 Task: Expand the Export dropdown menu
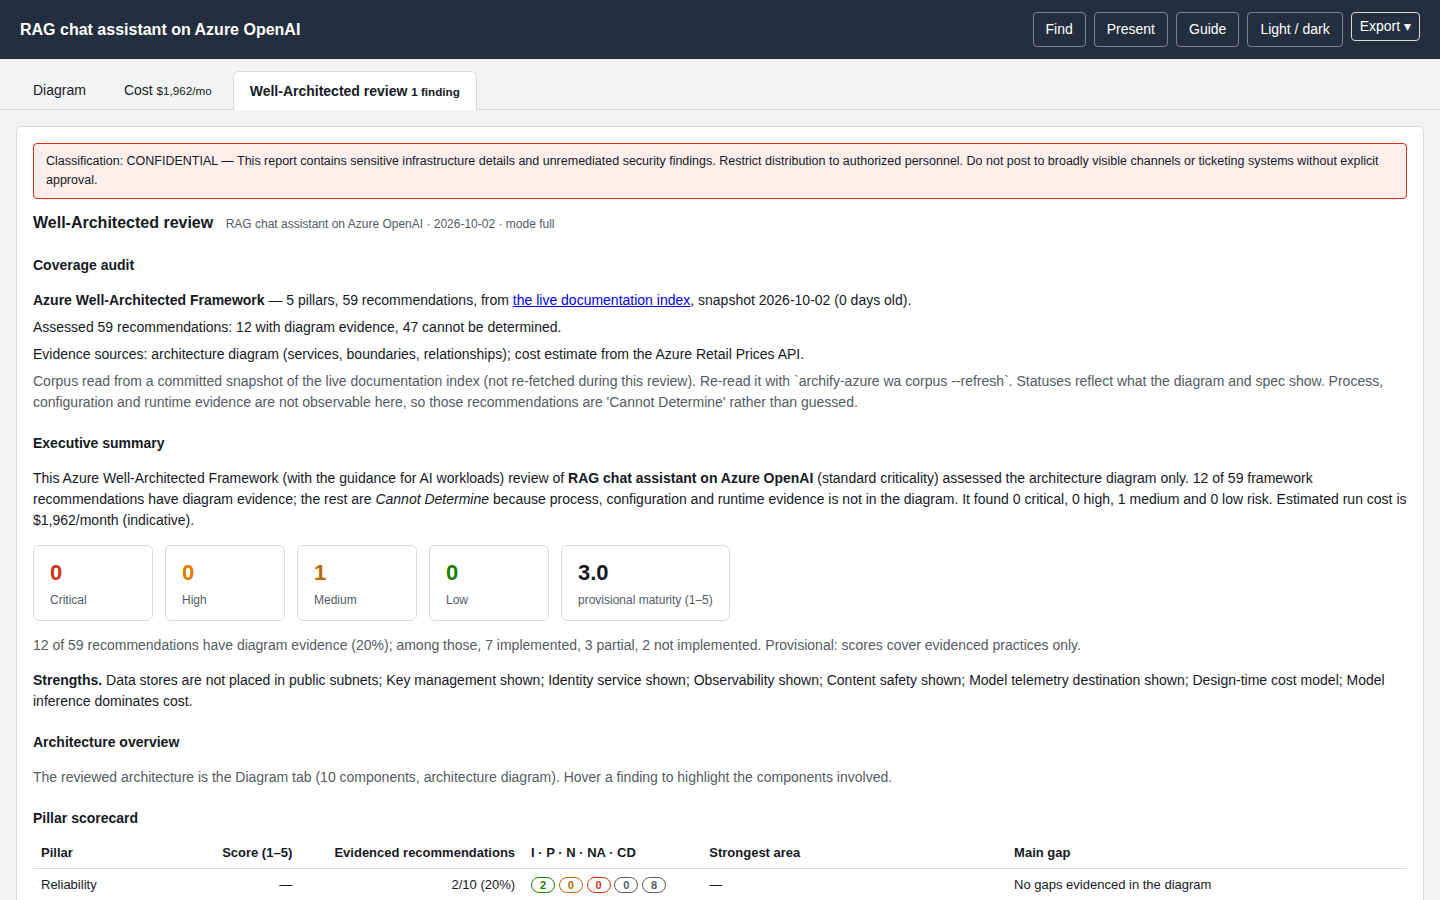click(1385, 27)
